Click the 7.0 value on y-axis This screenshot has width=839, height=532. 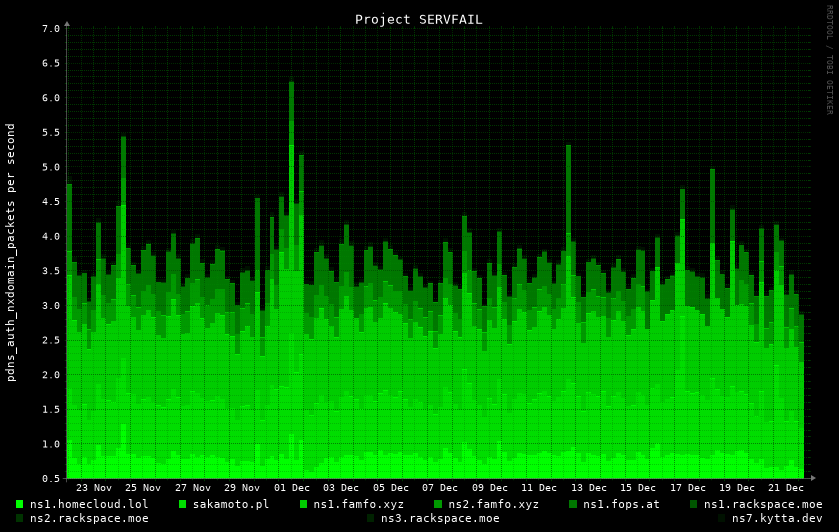pos(51,29)
